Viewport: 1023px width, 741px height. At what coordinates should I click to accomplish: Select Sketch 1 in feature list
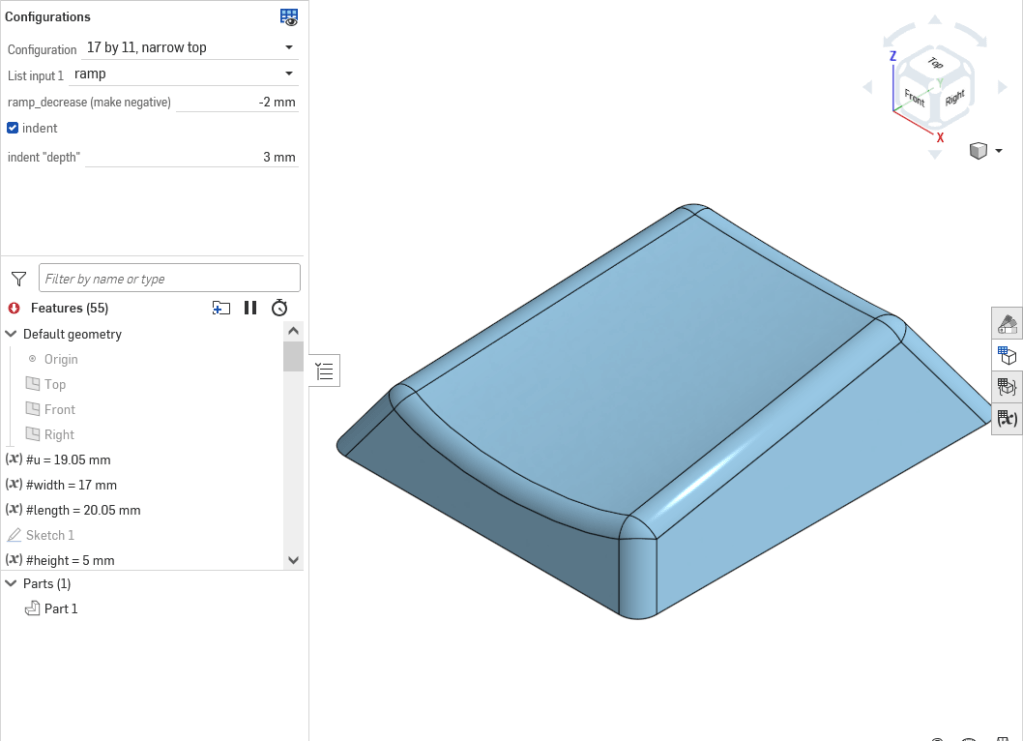(x=50, y=535)
